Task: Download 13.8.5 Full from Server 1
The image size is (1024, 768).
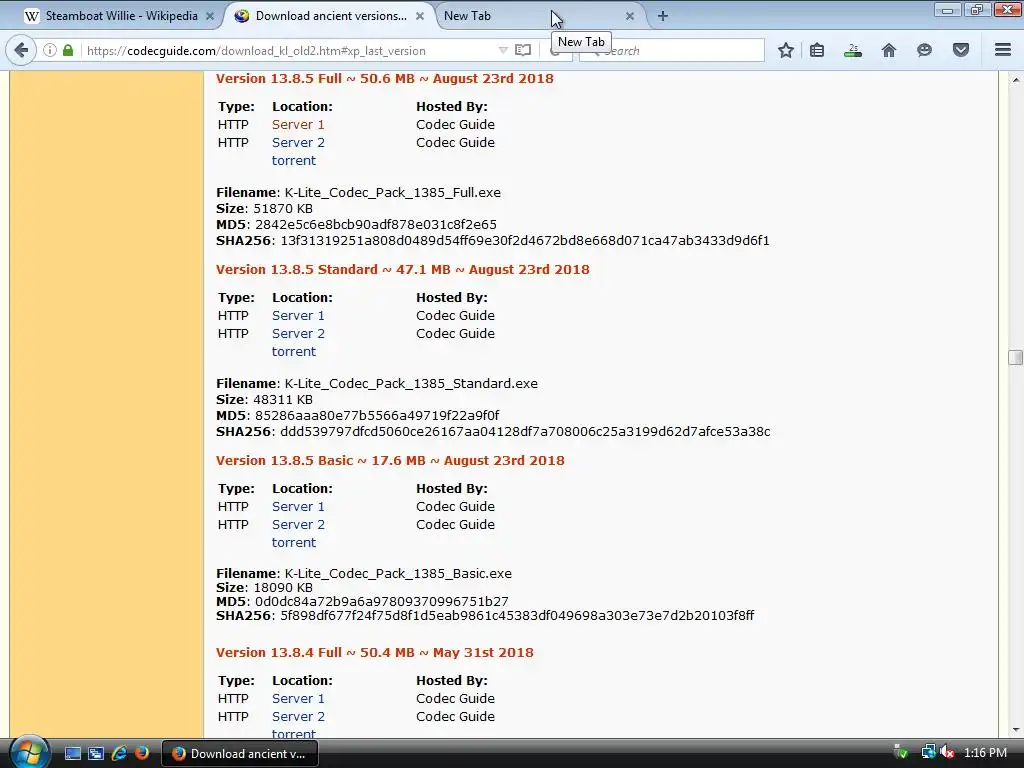Action: point(298,124)
